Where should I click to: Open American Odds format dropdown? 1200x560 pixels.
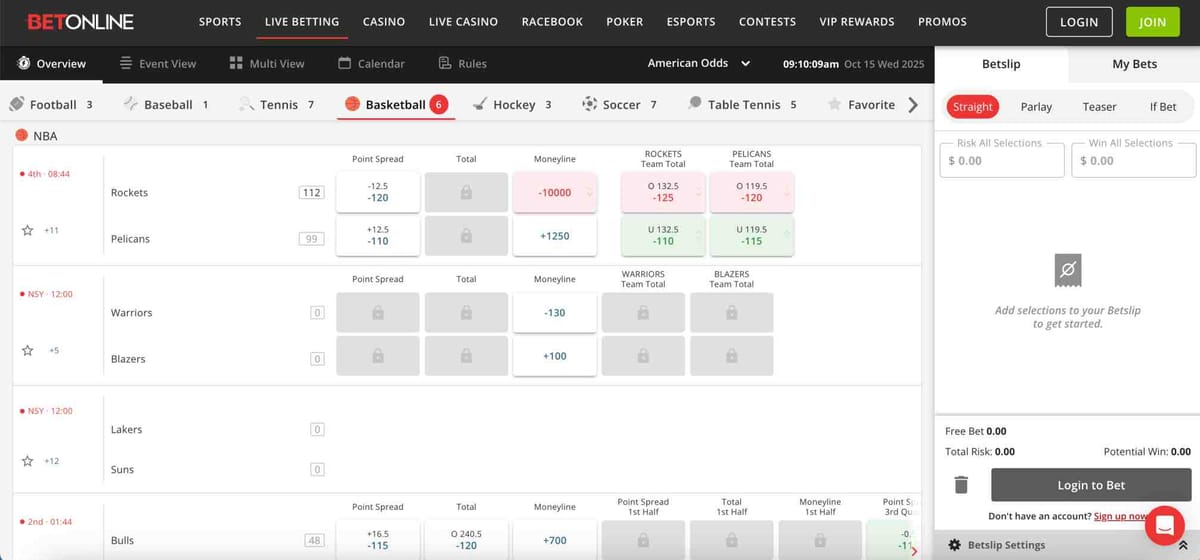point(699,63)
